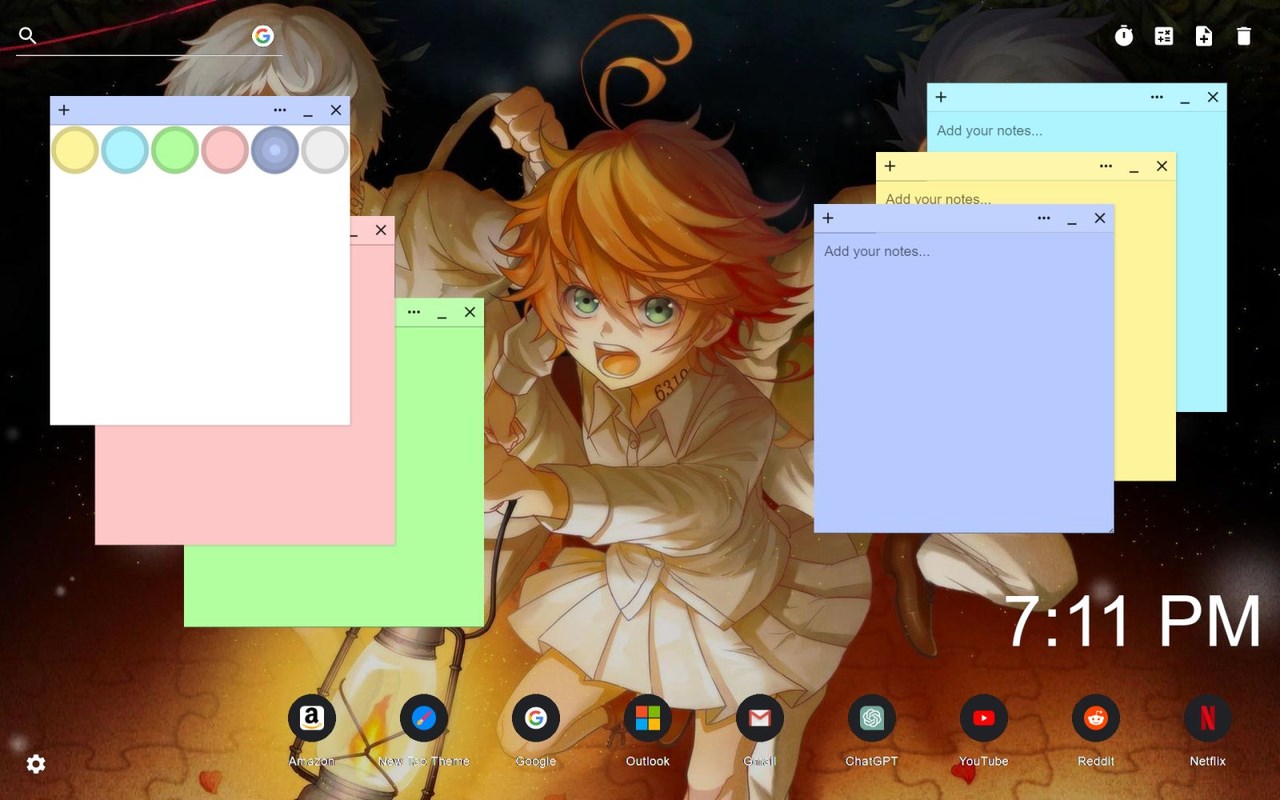Open the three-dot menu on the green note
1280x800 pixels.
(414, 312)
